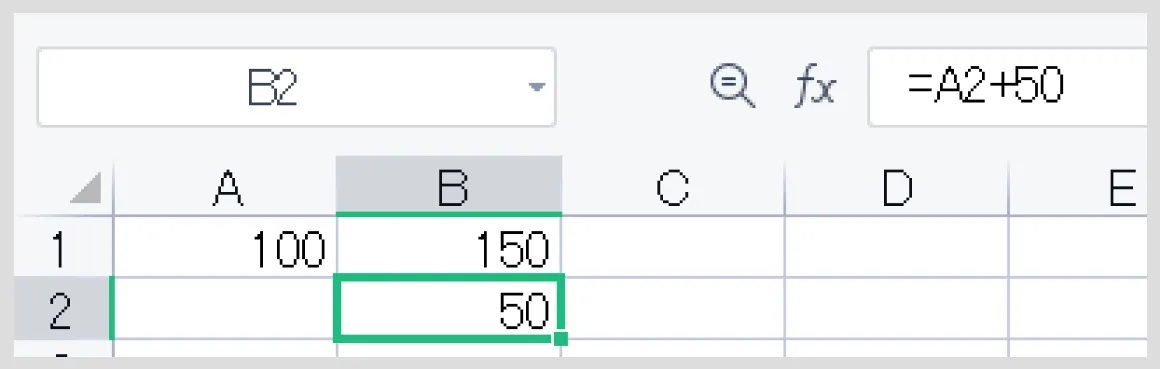This screenshot has width=1160, height=369.
Task: Select column A header
Action: pos(225,186)
